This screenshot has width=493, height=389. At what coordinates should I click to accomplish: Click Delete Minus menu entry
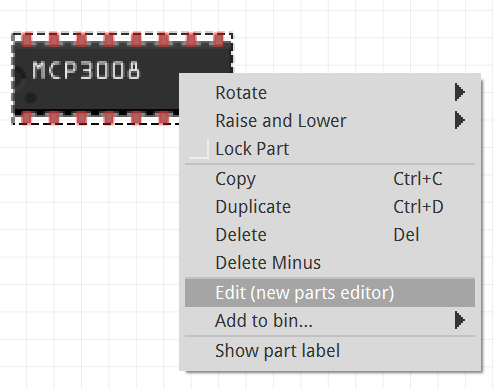(330, 263)
